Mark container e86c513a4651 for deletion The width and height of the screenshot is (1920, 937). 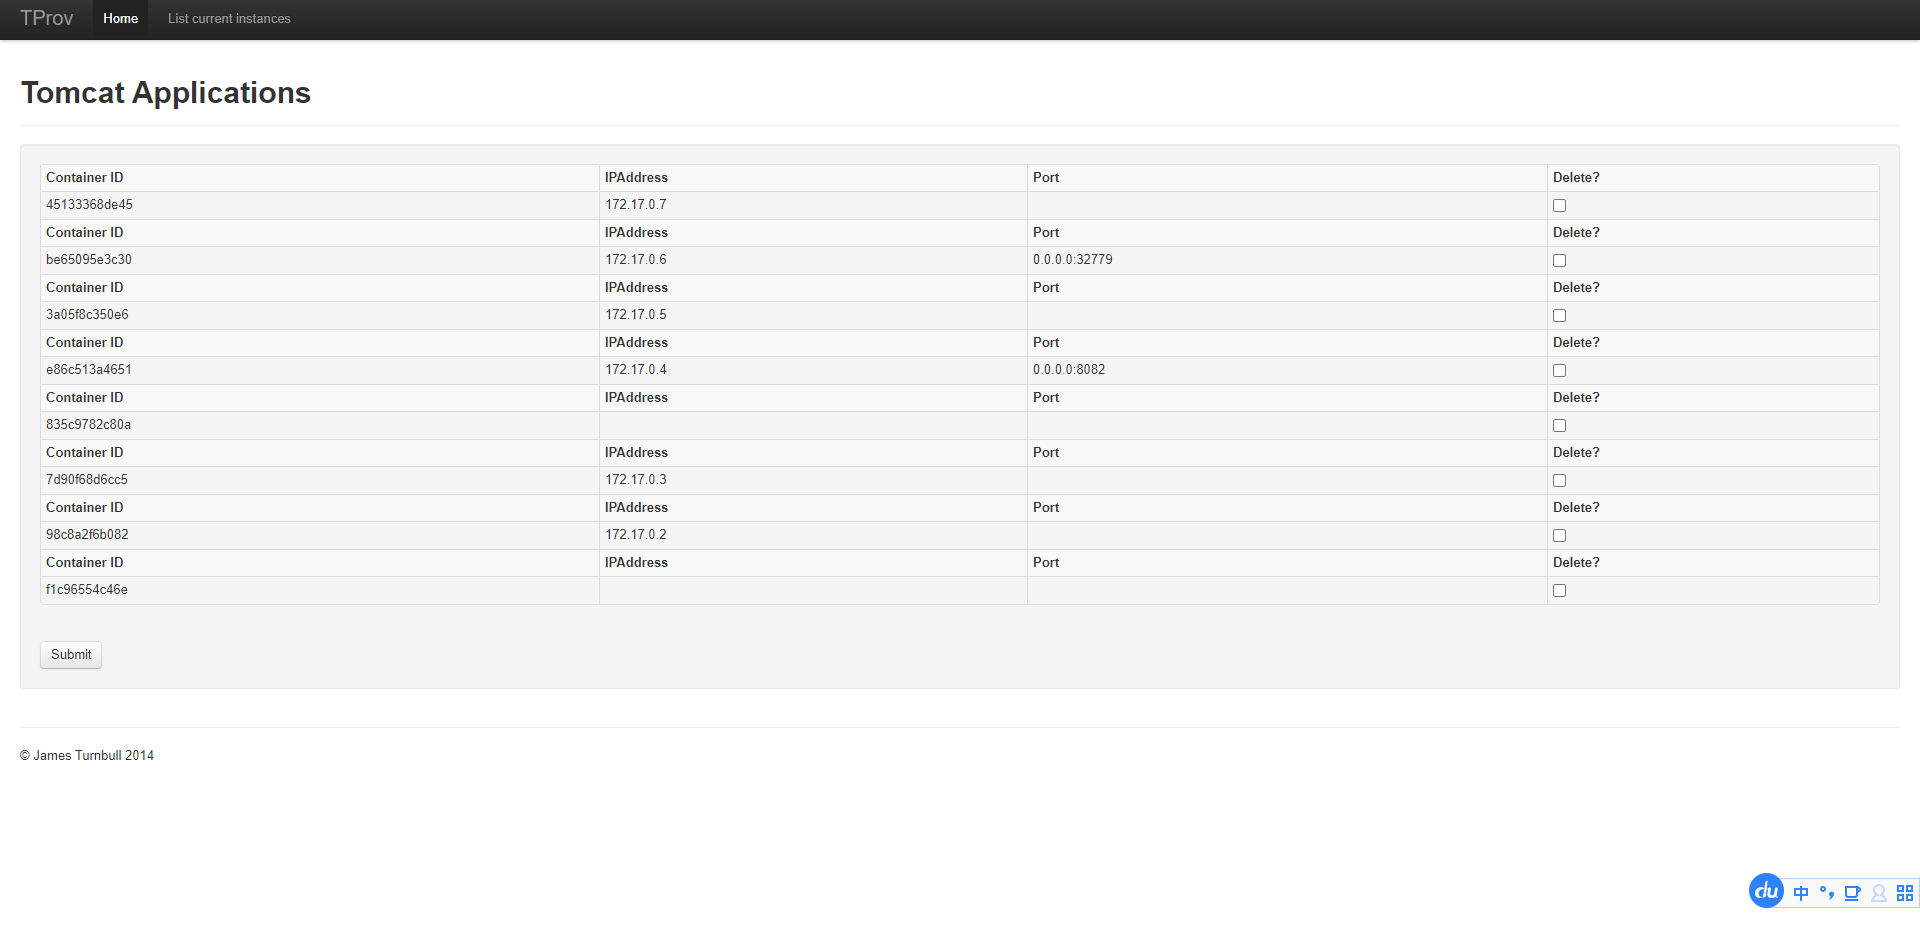[x=1559, y=371]
